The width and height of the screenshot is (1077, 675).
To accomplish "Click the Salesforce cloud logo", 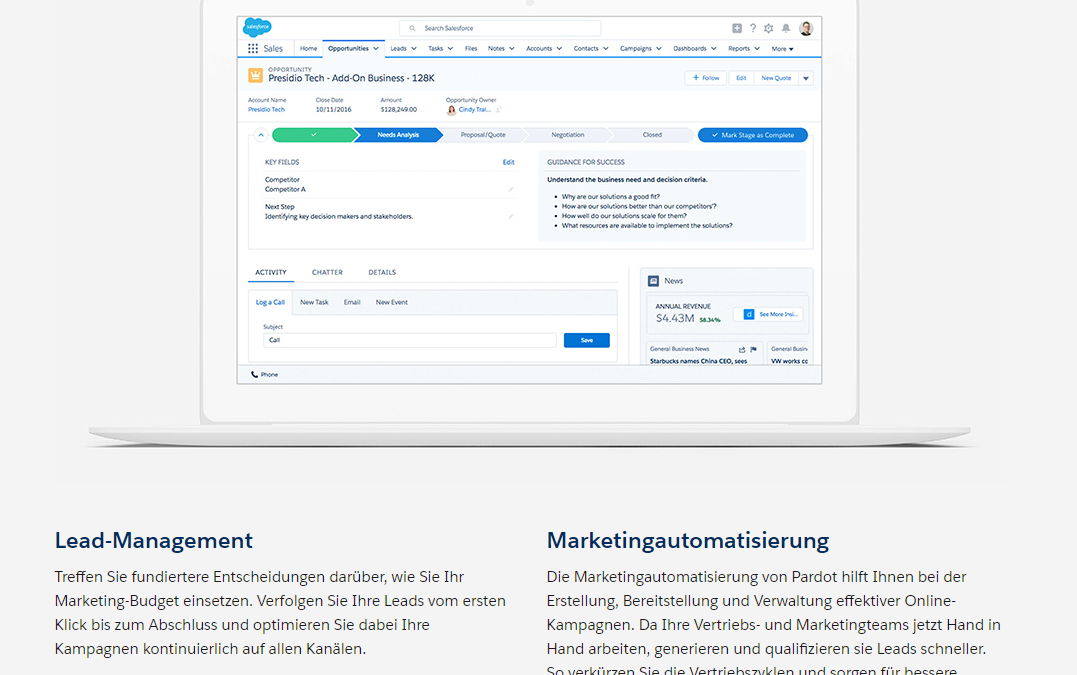I will 257,27.
